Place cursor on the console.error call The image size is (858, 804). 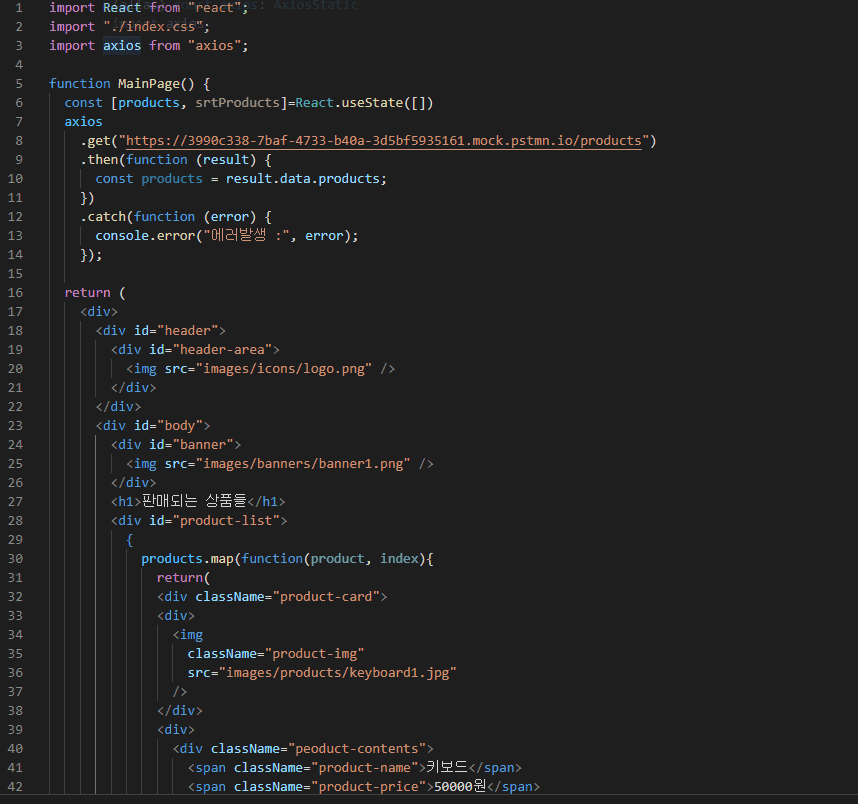click(x=145, y=236)
